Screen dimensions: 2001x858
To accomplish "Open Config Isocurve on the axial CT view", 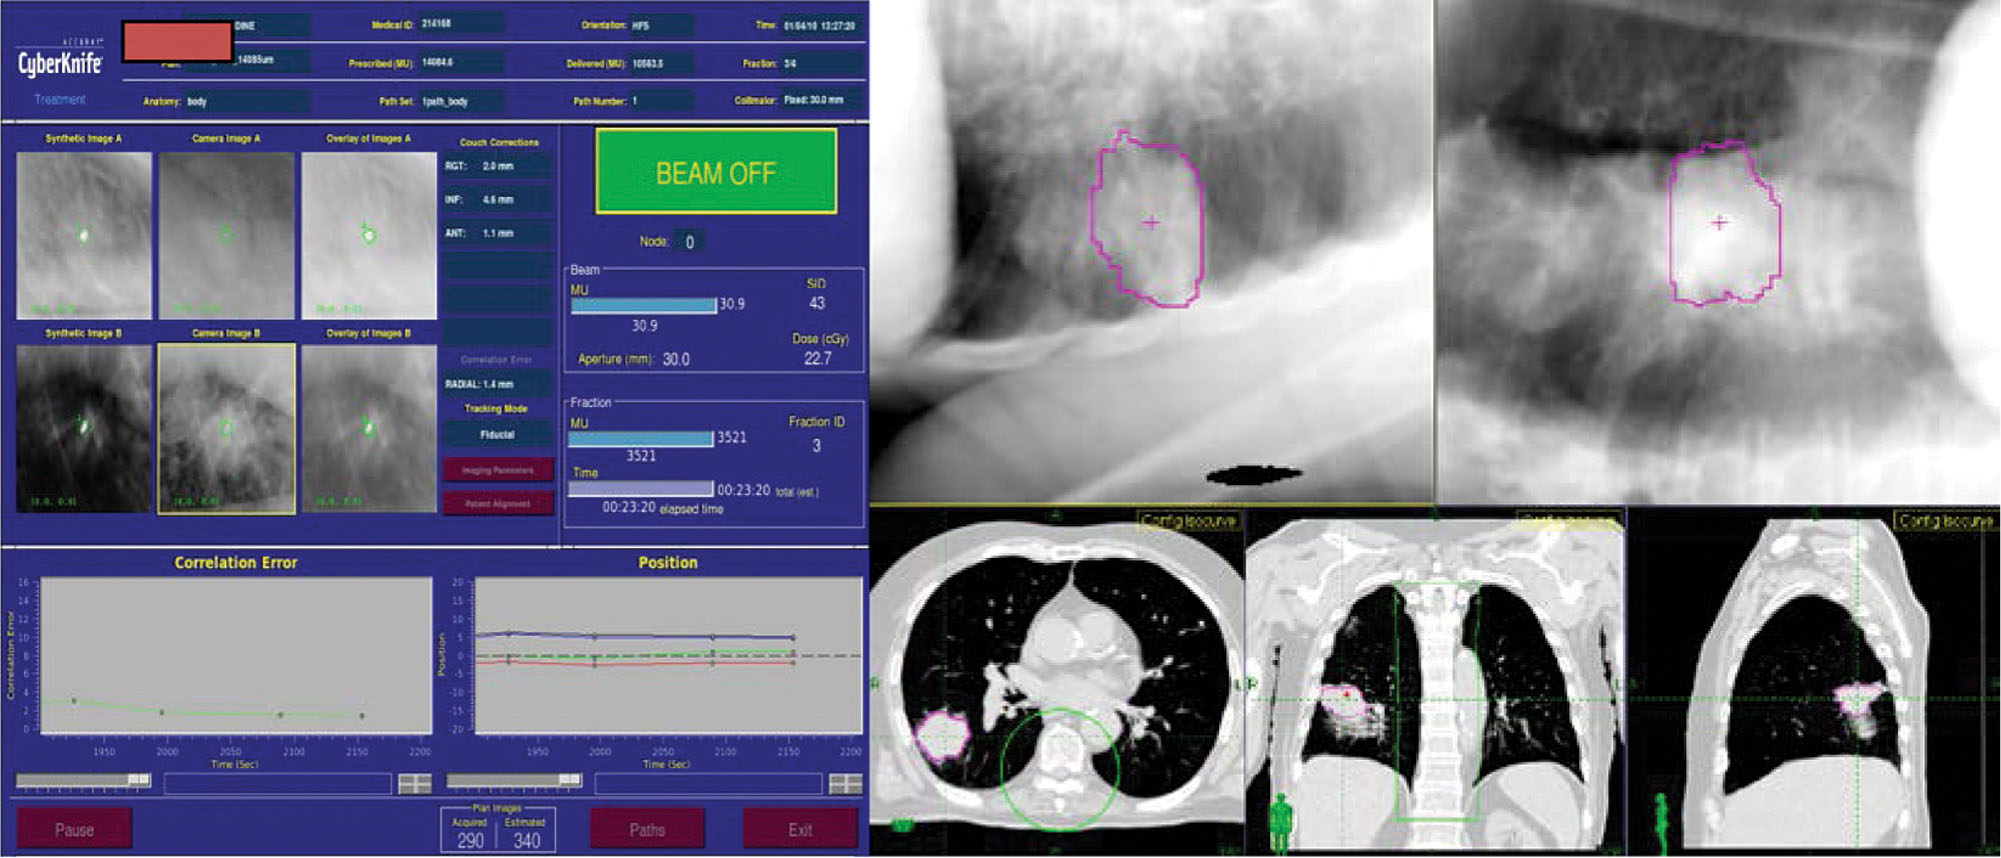I will [1189, 521].
